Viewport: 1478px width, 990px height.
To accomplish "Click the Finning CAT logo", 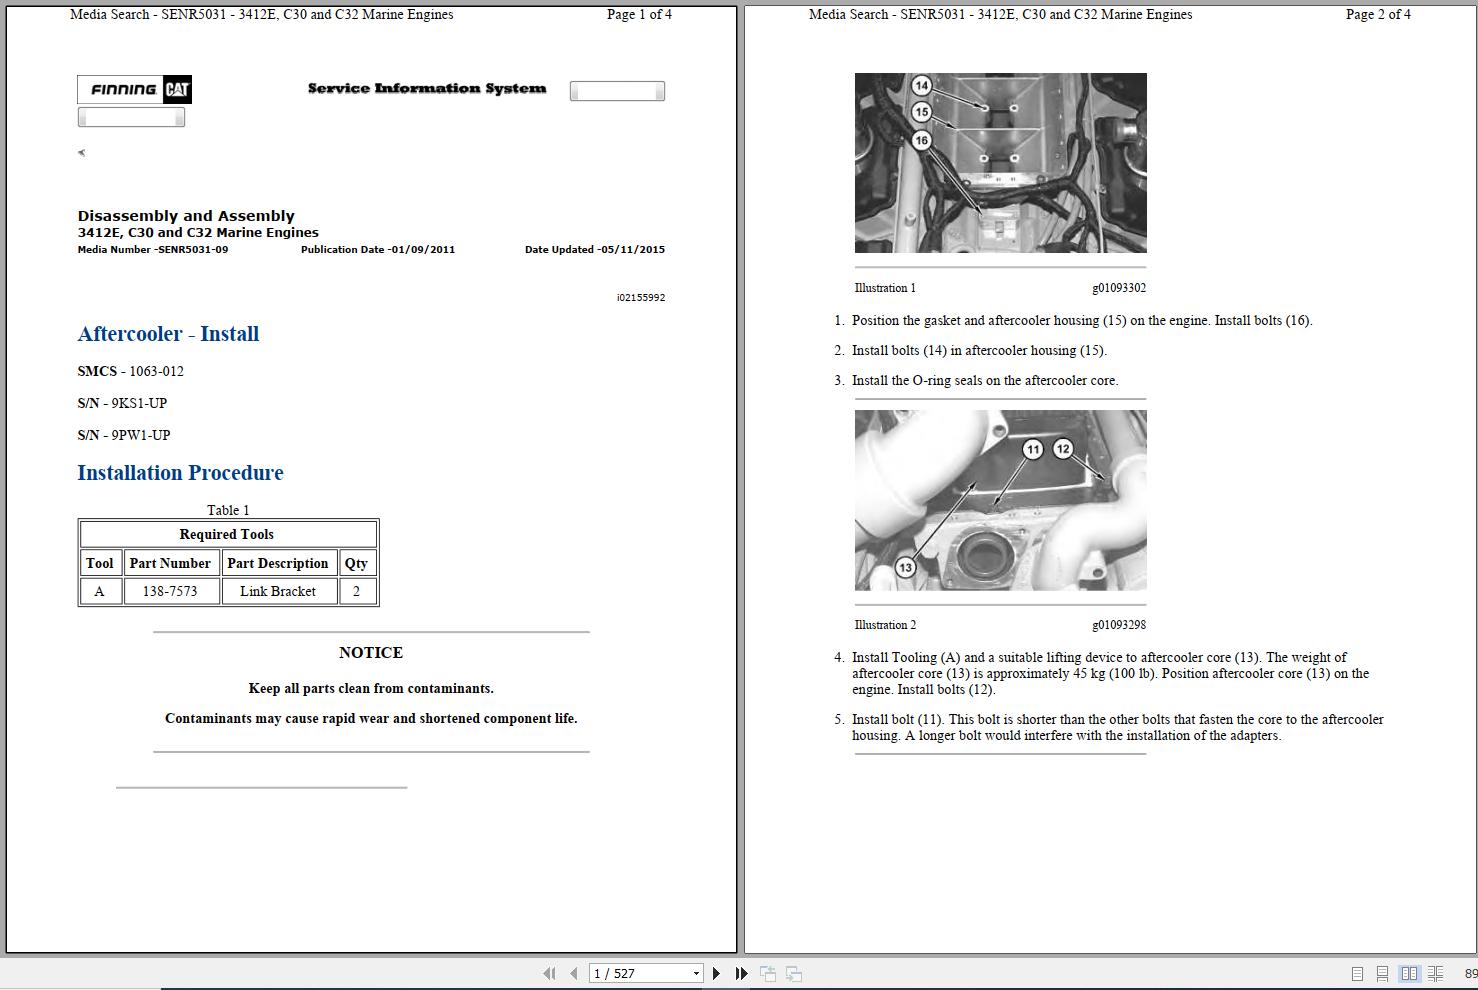I will [133, 89].
